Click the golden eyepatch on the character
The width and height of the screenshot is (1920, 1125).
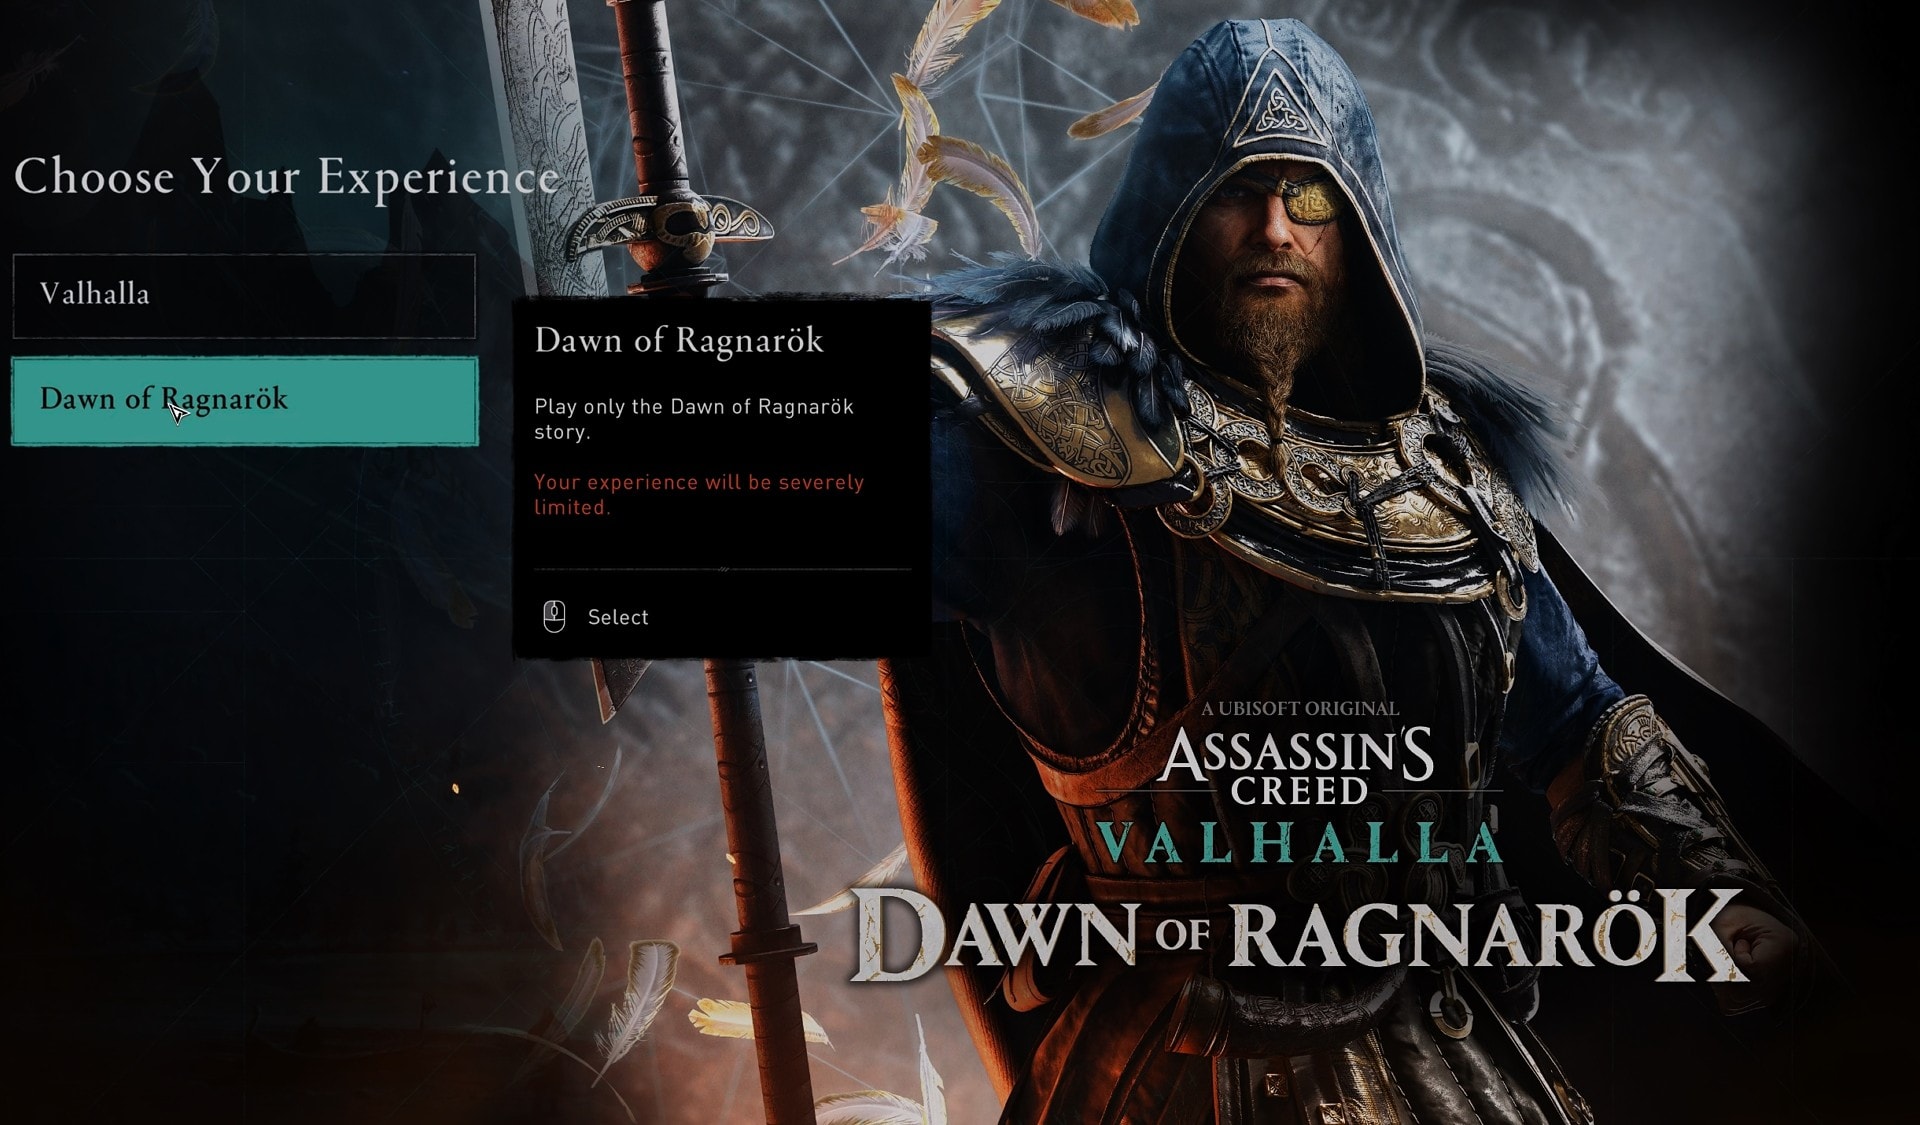click(1311, 201)
